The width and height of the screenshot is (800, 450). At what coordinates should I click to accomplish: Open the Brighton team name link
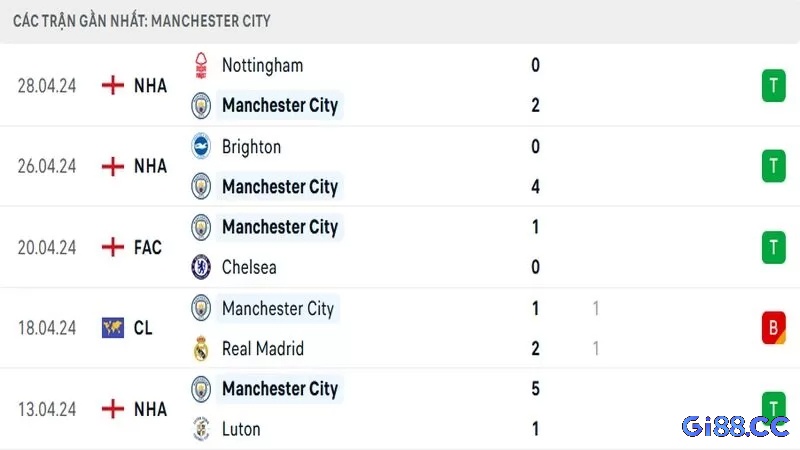coord(252,147)
